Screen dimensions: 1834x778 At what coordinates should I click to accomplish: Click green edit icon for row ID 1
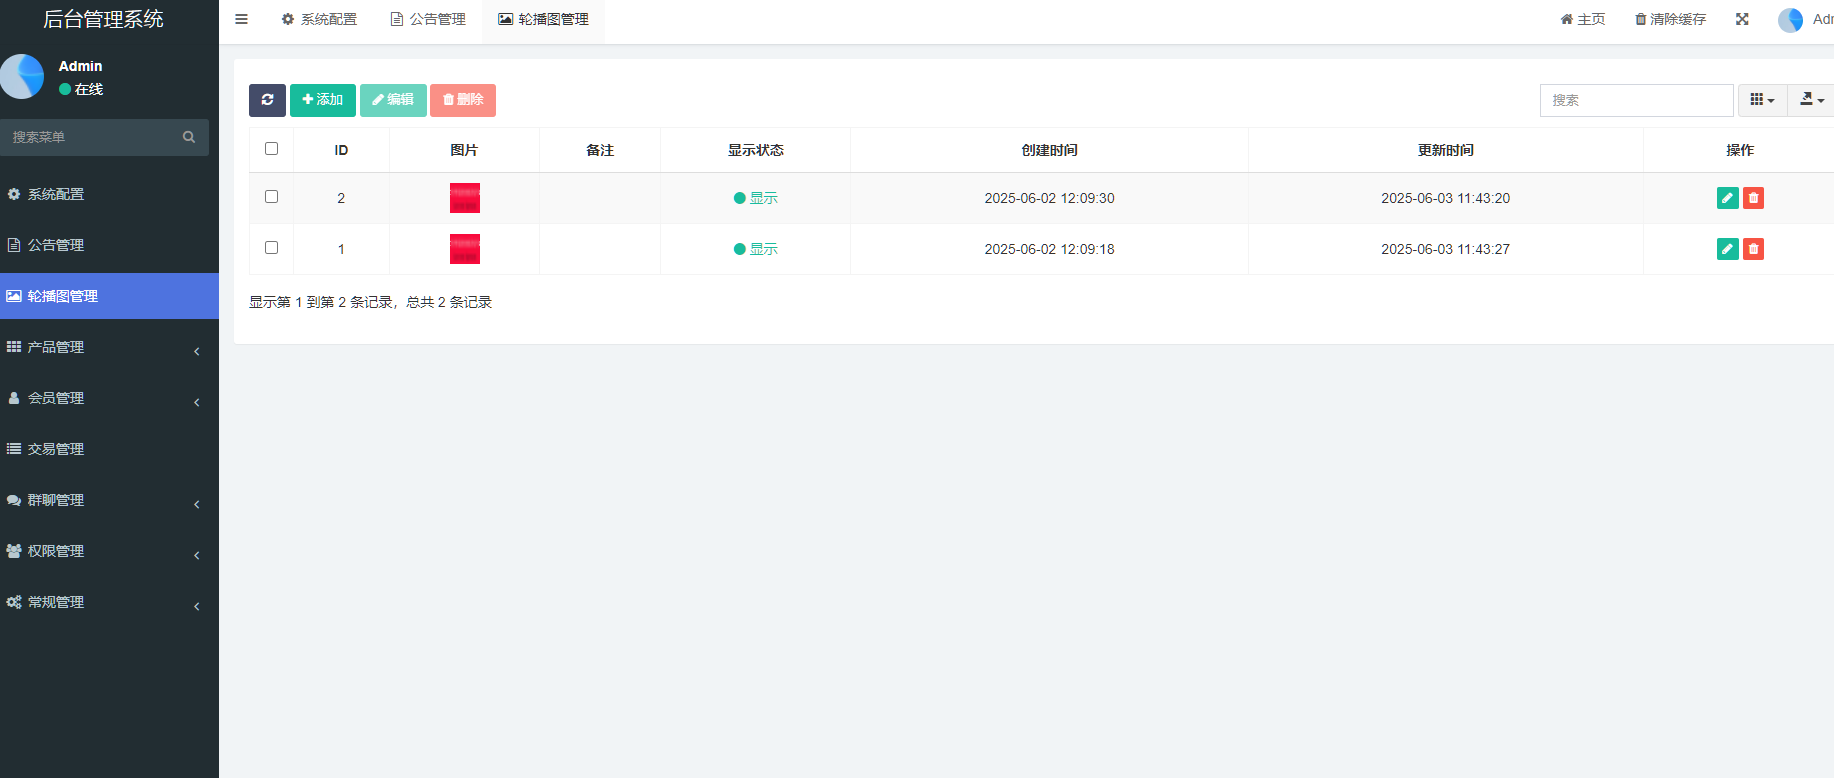pos(1727,249)
